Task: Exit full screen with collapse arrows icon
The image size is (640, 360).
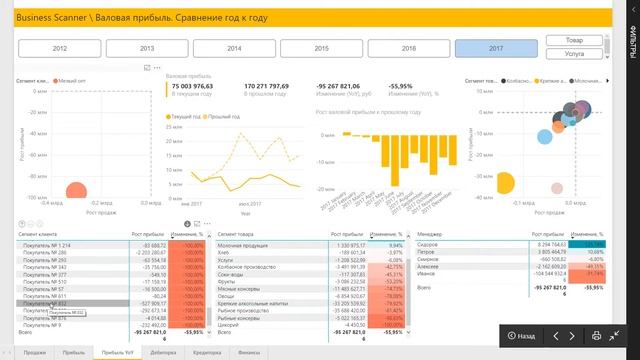Action: point(614,336)
